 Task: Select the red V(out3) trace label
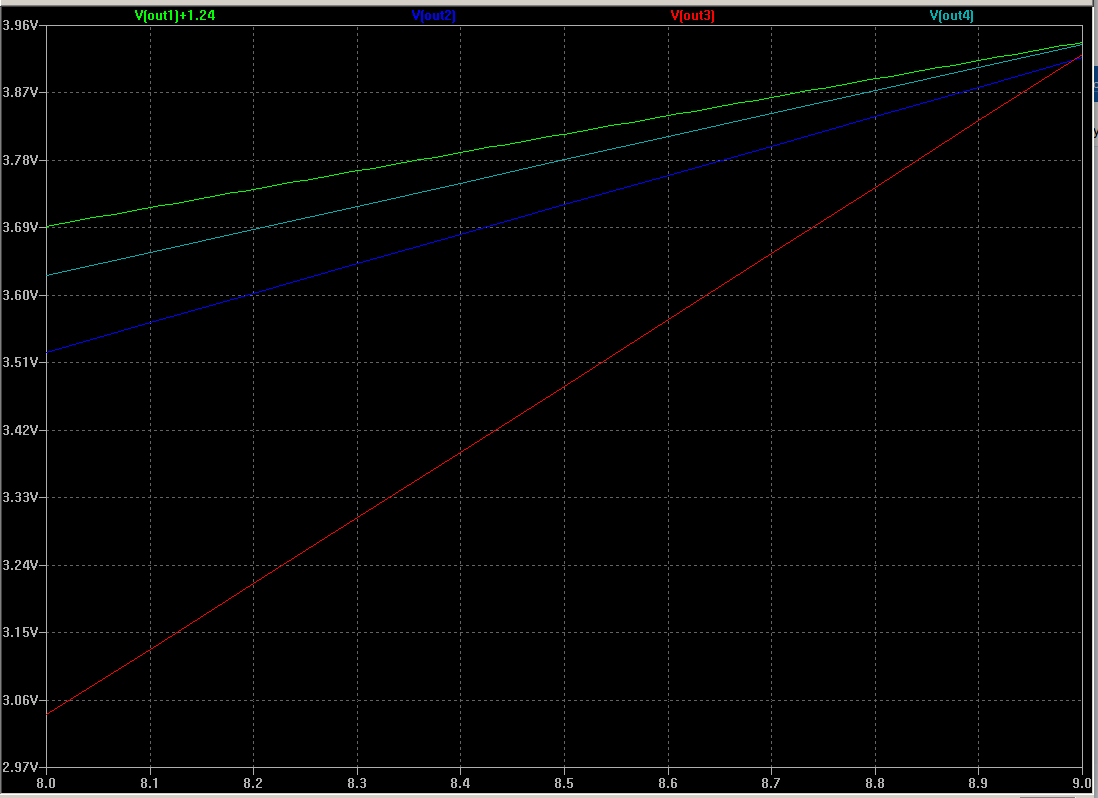point(692,15)
